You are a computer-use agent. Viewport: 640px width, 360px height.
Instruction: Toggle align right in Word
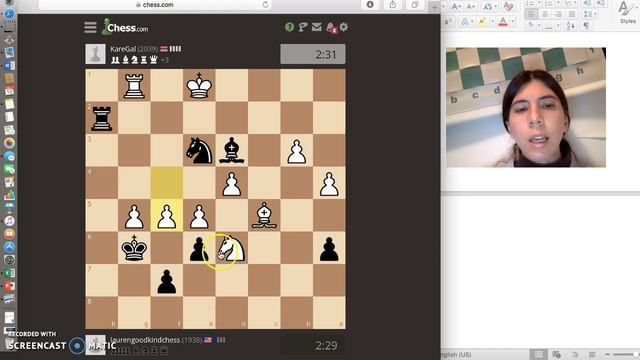tap(558, 13)
